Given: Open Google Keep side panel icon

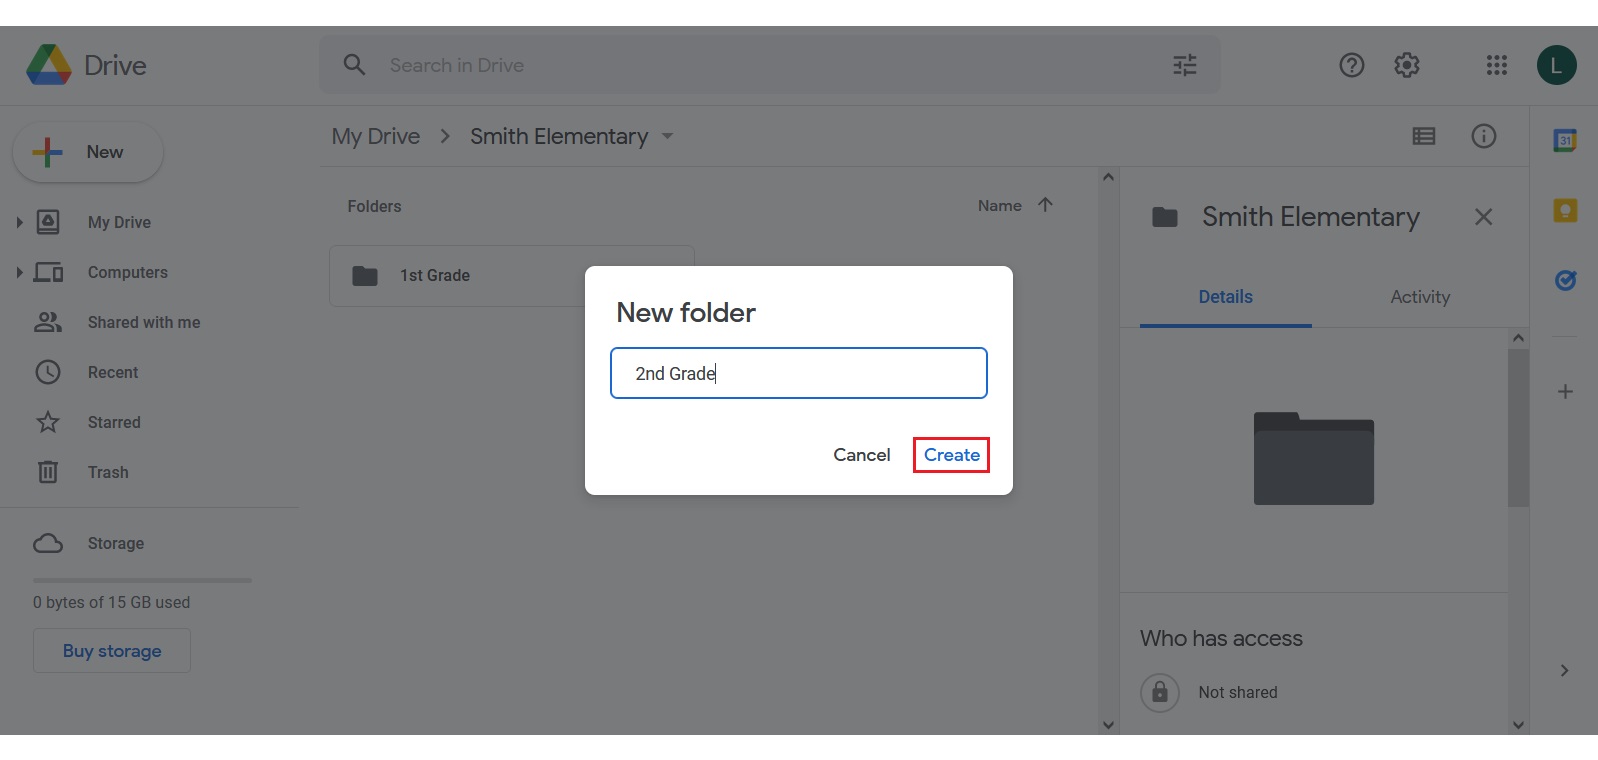Looking at the screenshot, I should [1565, 210].
